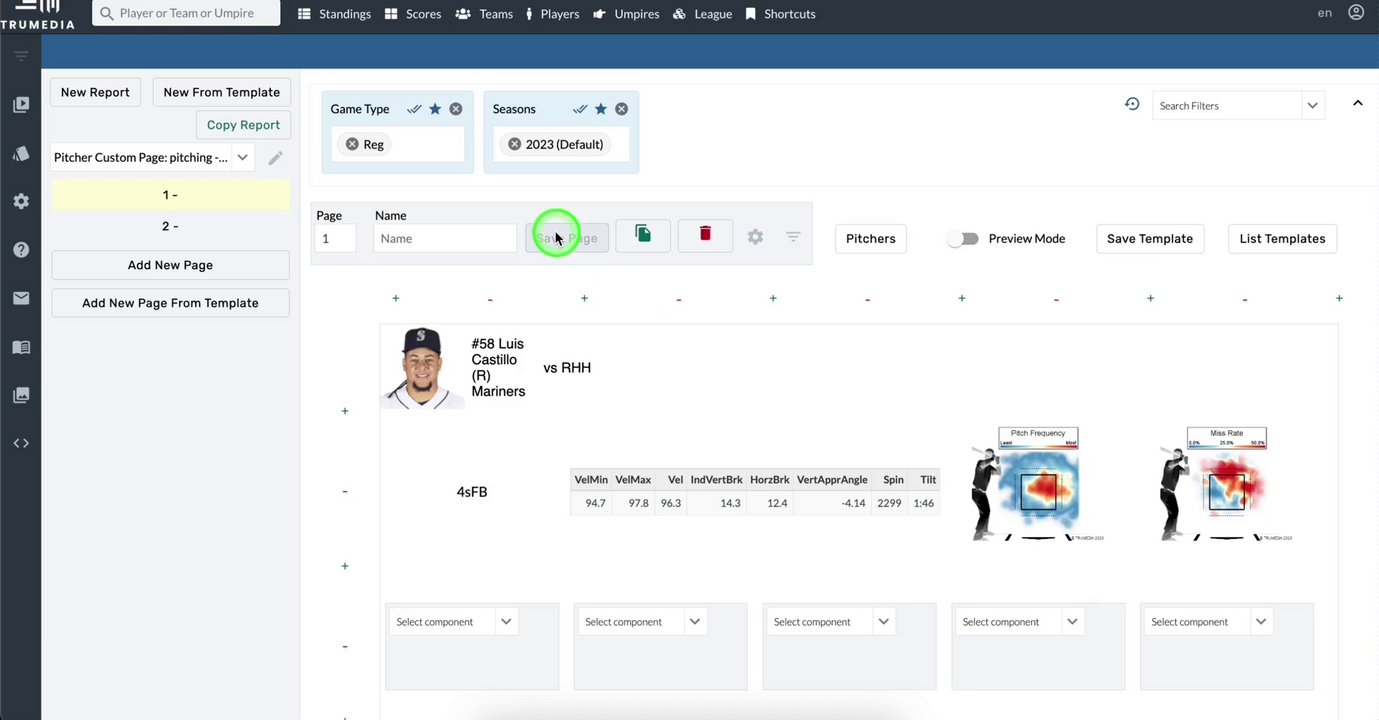Click New From Template
Viewport: 1379px width, 720px height.
pyautogui.click(x=222, y=92)
